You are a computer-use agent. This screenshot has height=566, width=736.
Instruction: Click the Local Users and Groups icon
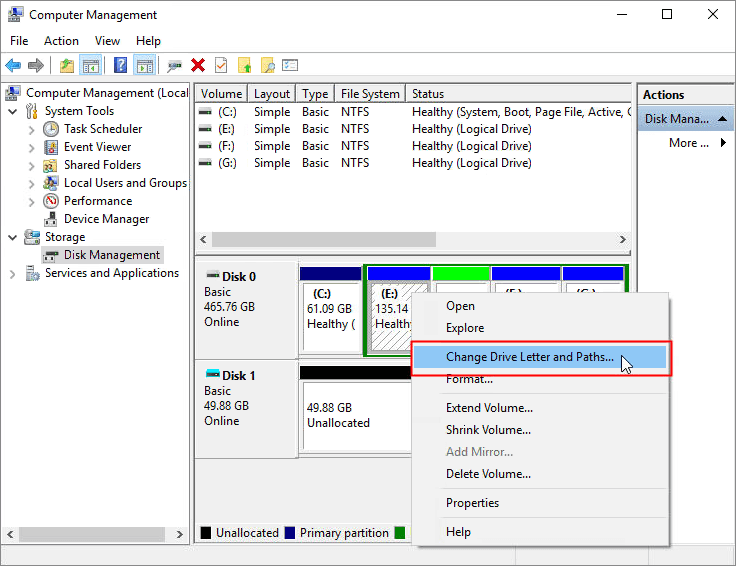tap(51, 183)
